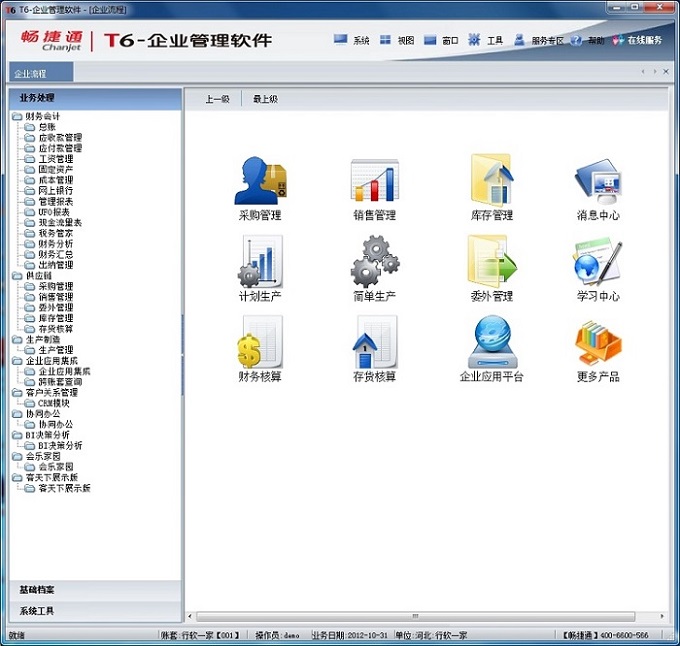The image size is (680, 646).
Task: Open the 采购管理 purchasing module icon
Action: [x=259, y=181]
